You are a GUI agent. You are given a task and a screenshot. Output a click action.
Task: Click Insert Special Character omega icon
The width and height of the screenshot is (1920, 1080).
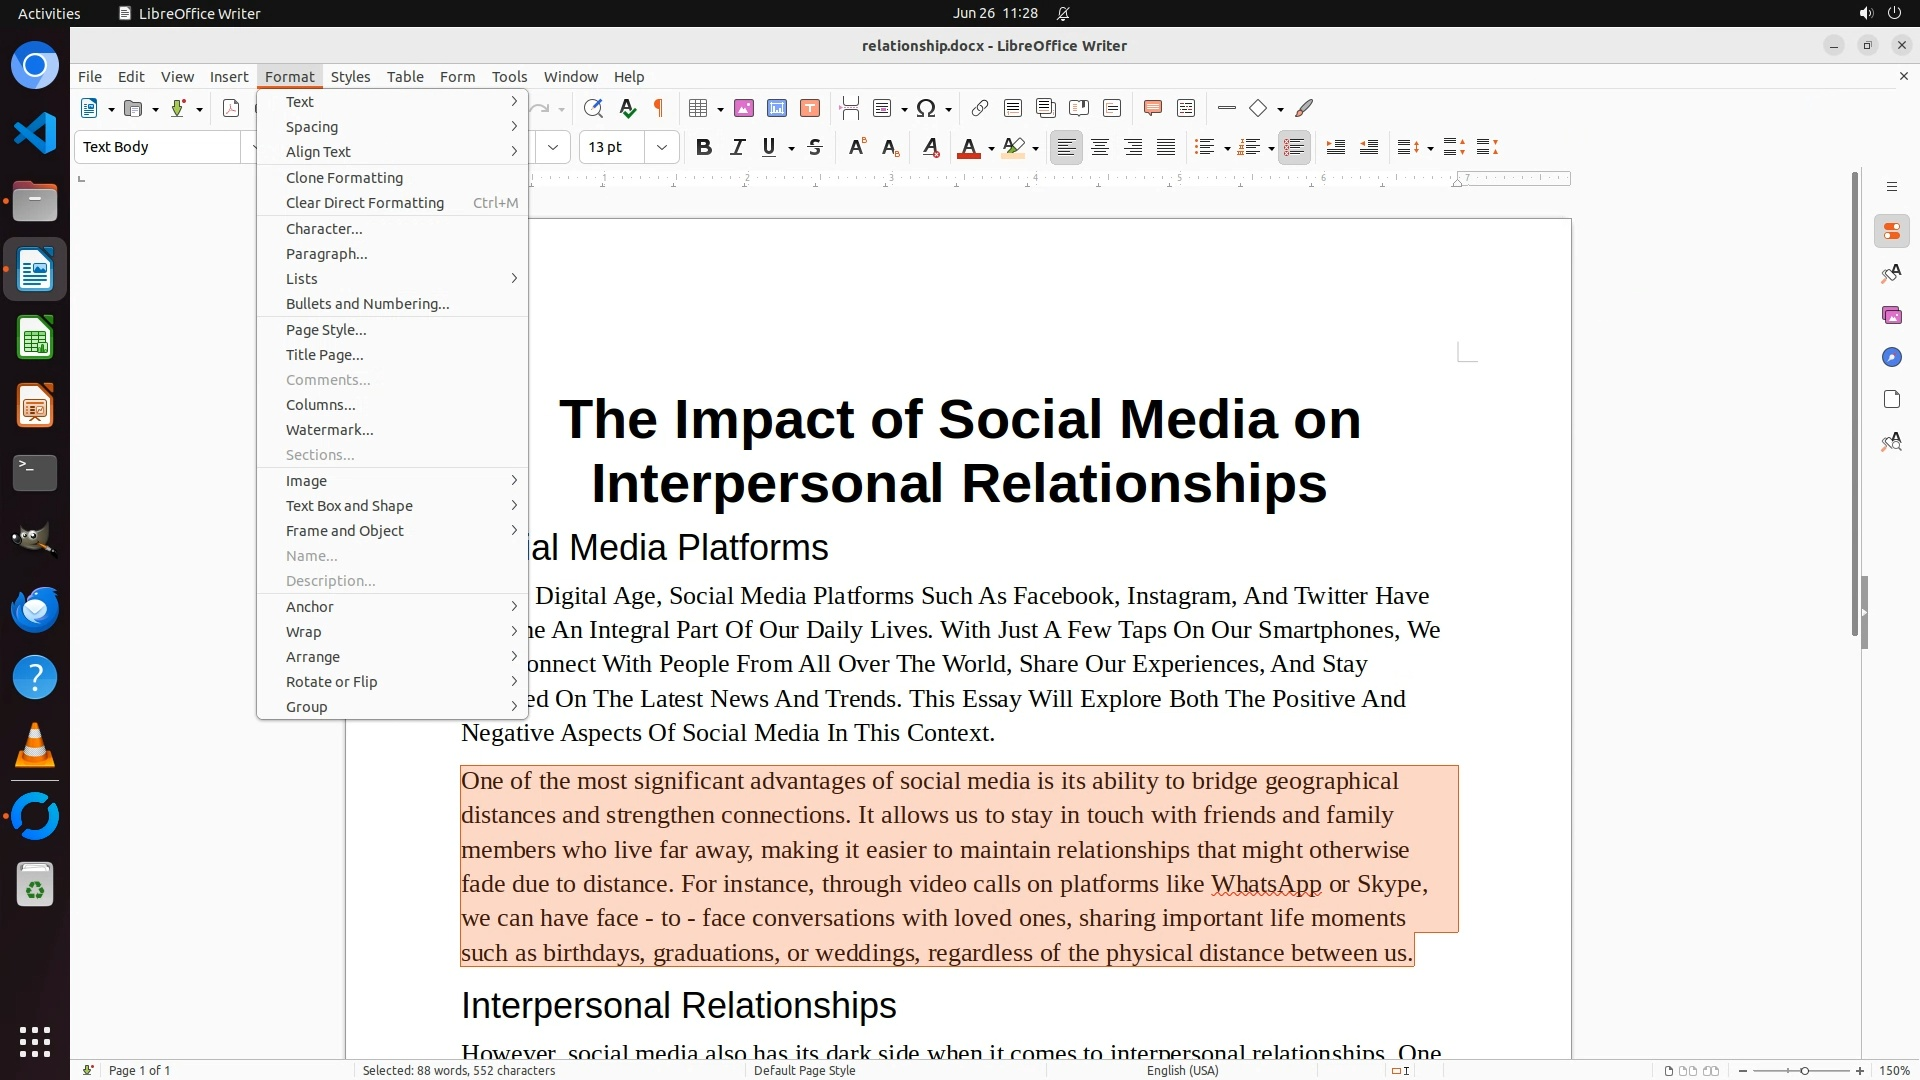926,108
